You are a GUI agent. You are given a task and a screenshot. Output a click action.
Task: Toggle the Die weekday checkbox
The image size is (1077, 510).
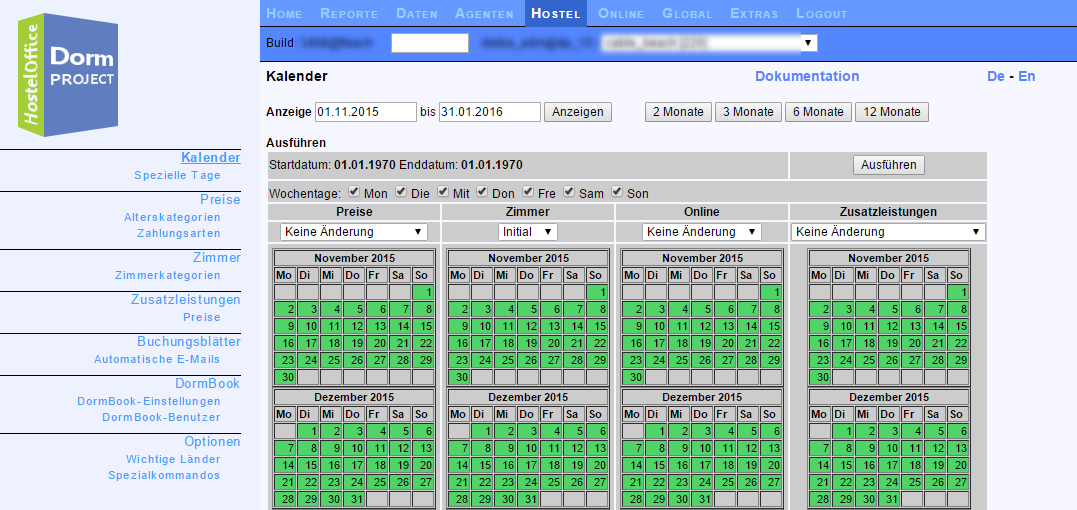401,191
